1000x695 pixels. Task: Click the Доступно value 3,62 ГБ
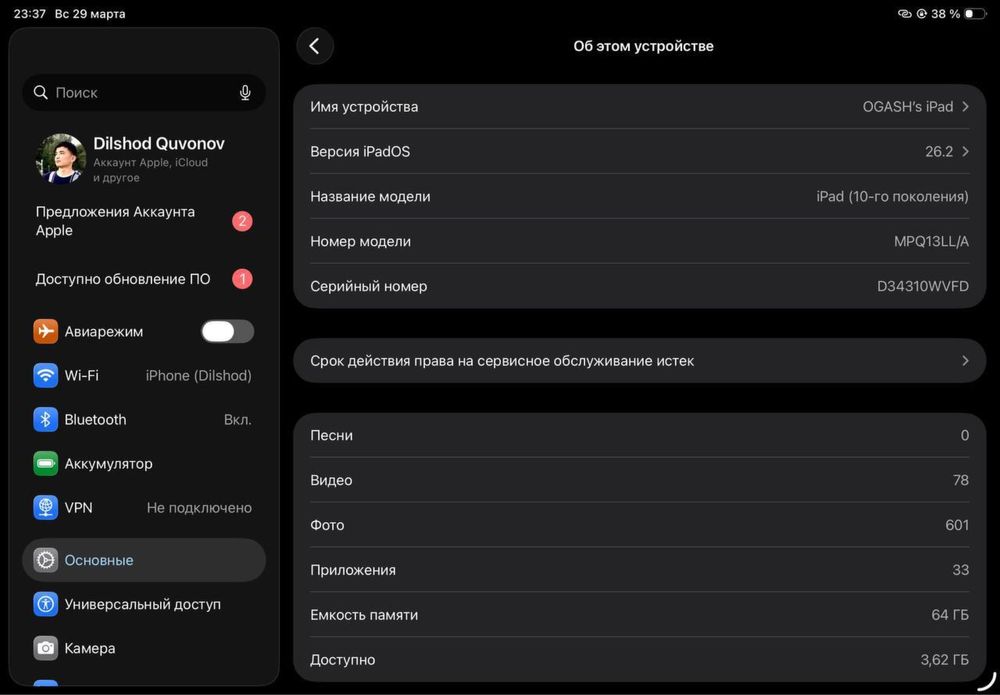[x=945, y=660]
